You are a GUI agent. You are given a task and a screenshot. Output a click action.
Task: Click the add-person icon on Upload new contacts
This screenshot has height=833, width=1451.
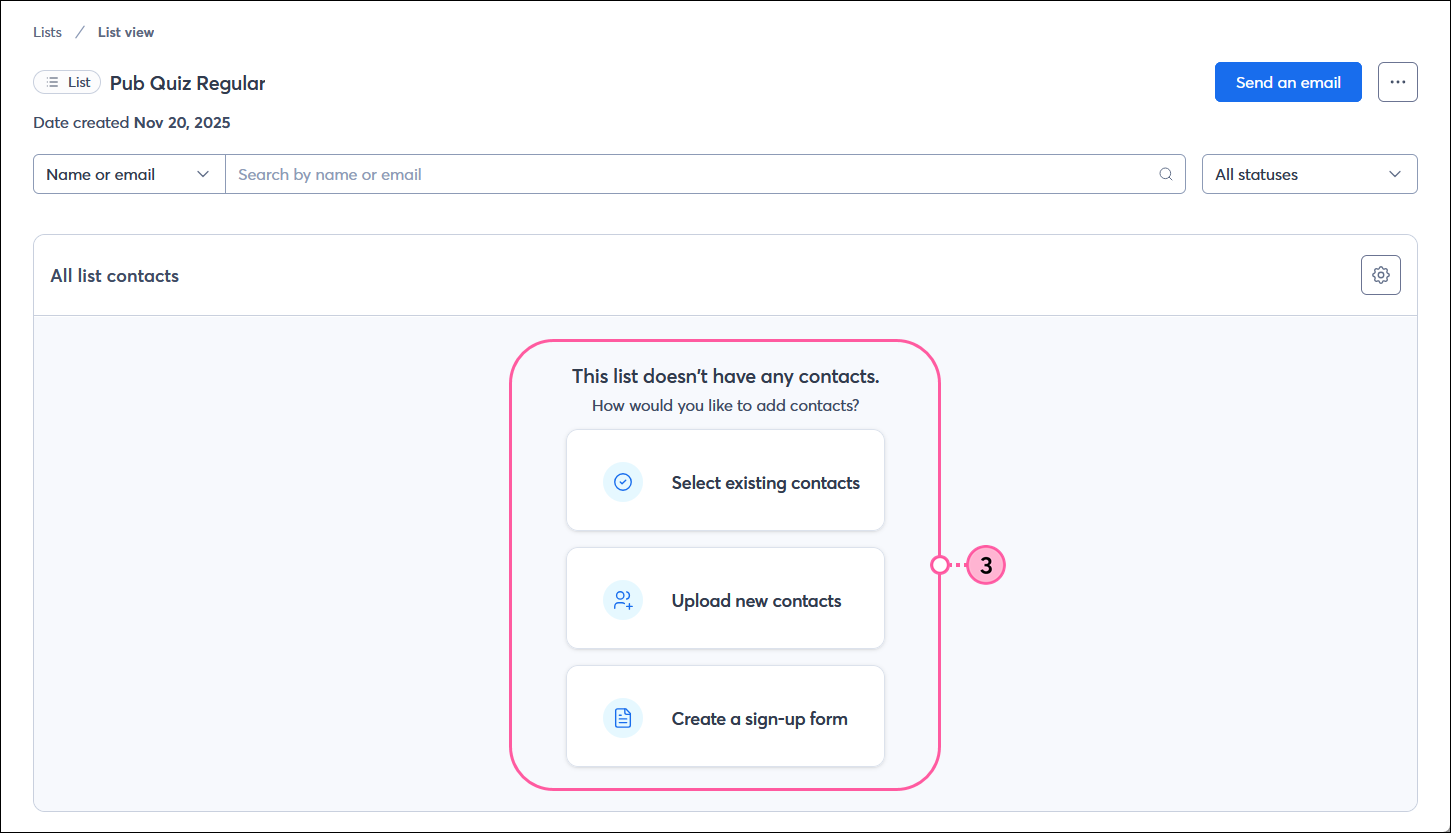click(x=623, y=599)
